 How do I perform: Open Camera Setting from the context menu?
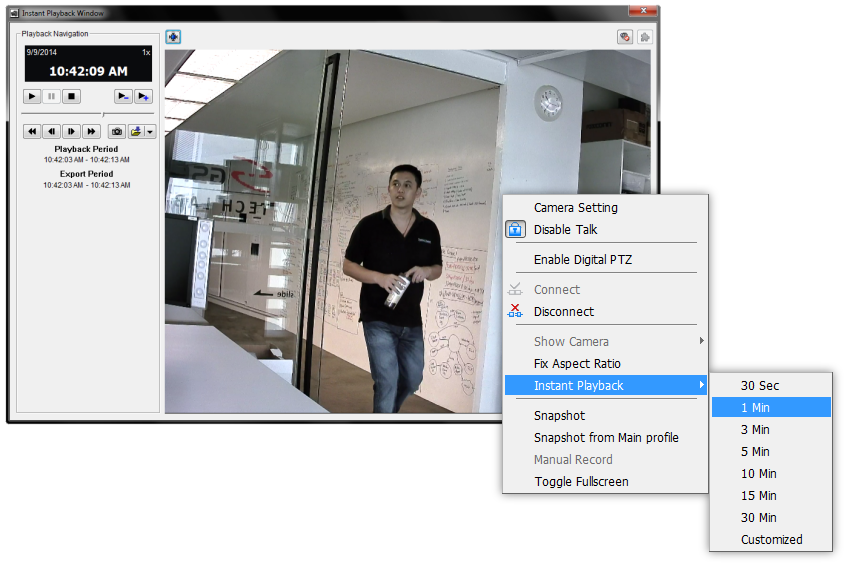[575, 208]
